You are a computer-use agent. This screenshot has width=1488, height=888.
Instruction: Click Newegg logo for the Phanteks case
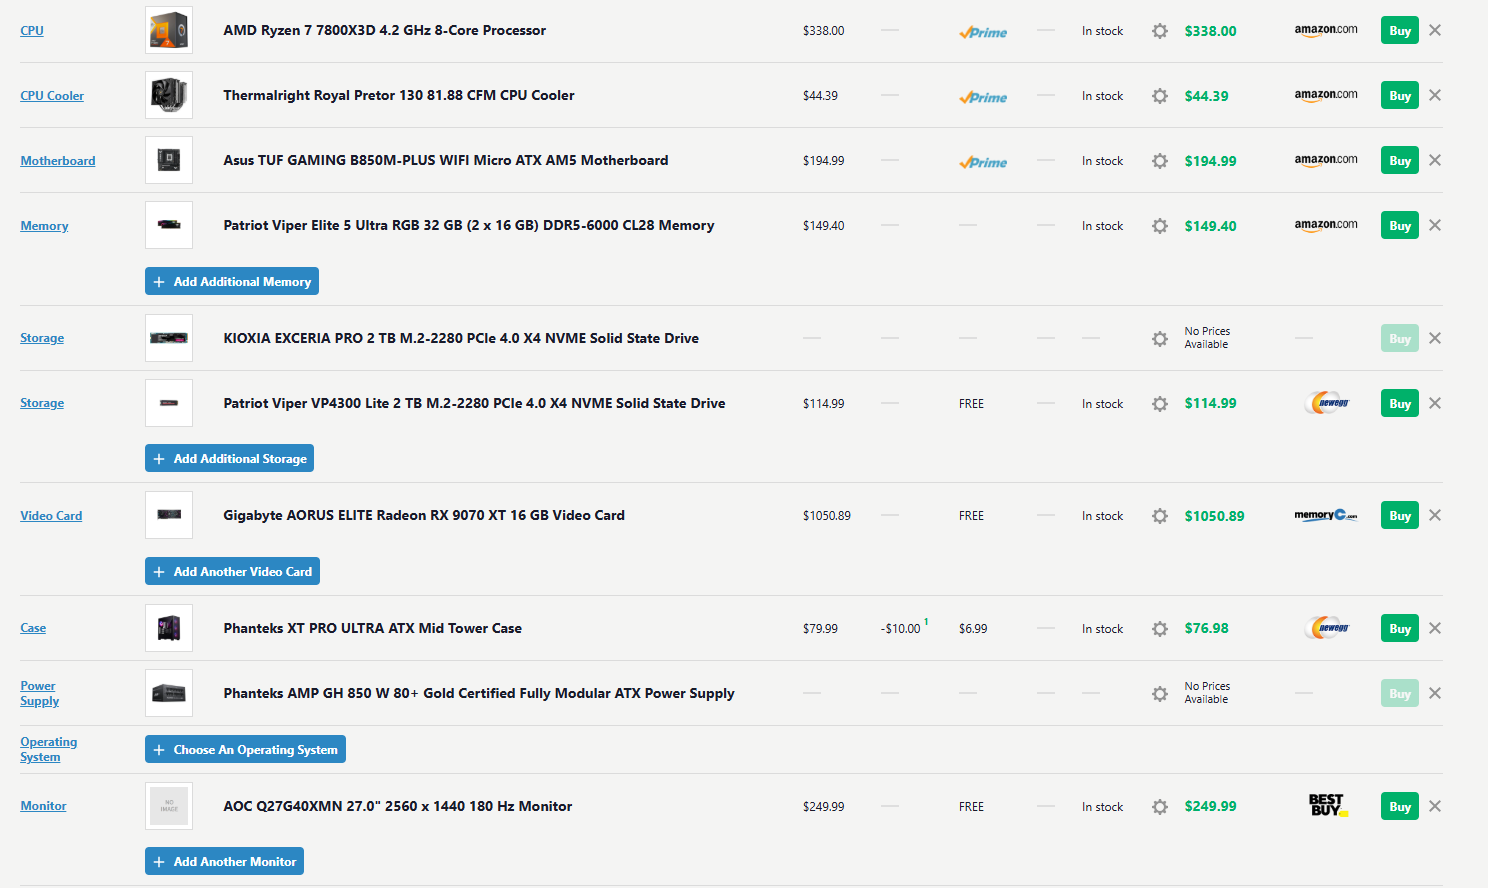tap(1327, 628)
